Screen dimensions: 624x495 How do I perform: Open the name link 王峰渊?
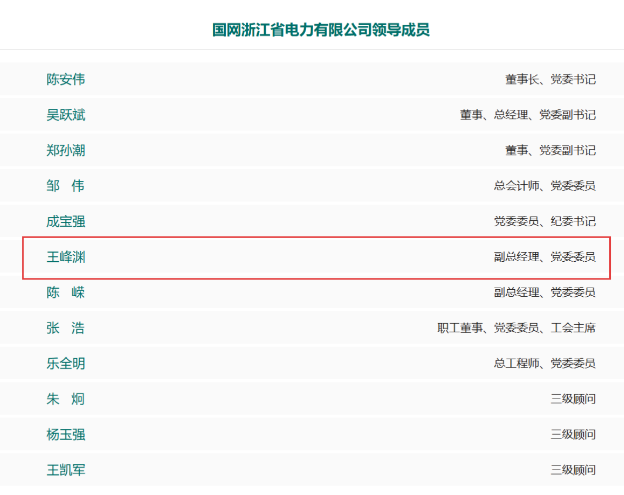pyautogui.click(x=66, y=257)
